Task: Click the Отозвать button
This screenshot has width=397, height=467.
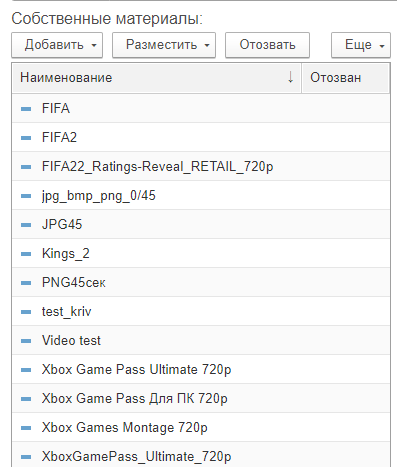Action: coord(267,45)
